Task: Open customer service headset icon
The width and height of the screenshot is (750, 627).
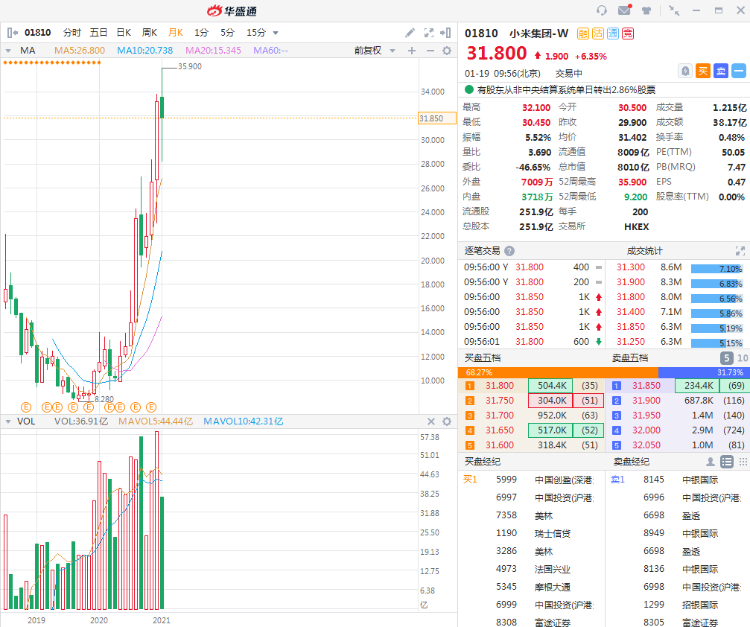Action: [601, 10]
